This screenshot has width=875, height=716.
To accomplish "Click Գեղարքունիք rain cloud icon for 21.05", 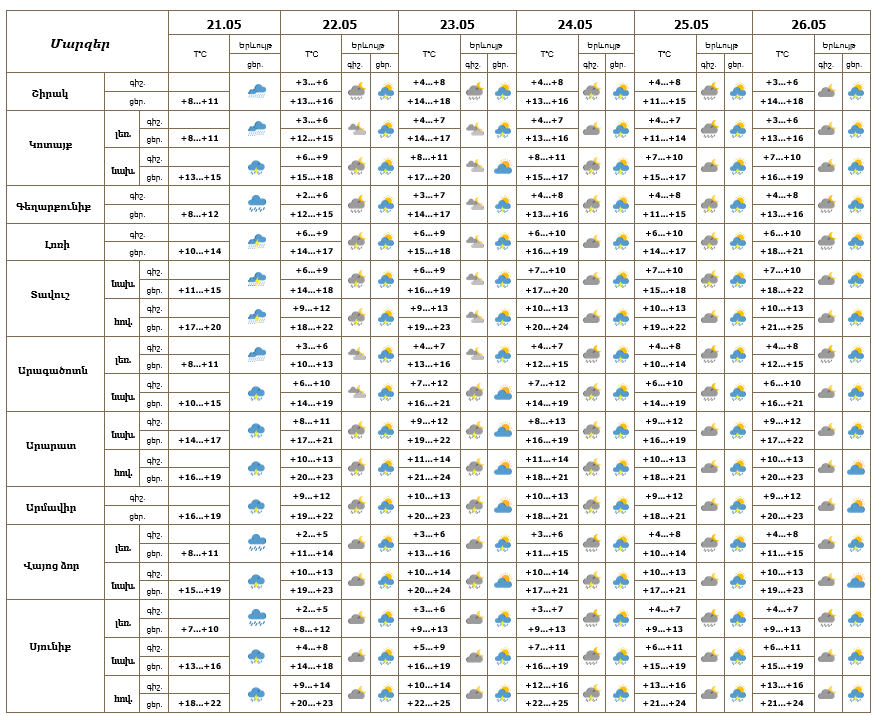I will click(x=257, y=204).
